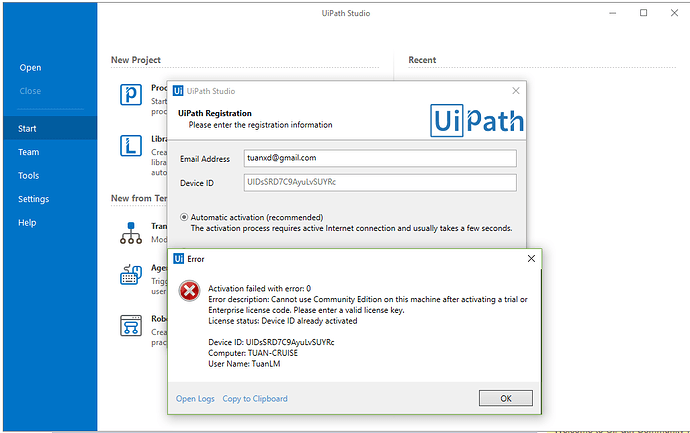The image size is (690, 433).
Task: Click the Ui logo in Error dialog title
Action: click(178, 259)
